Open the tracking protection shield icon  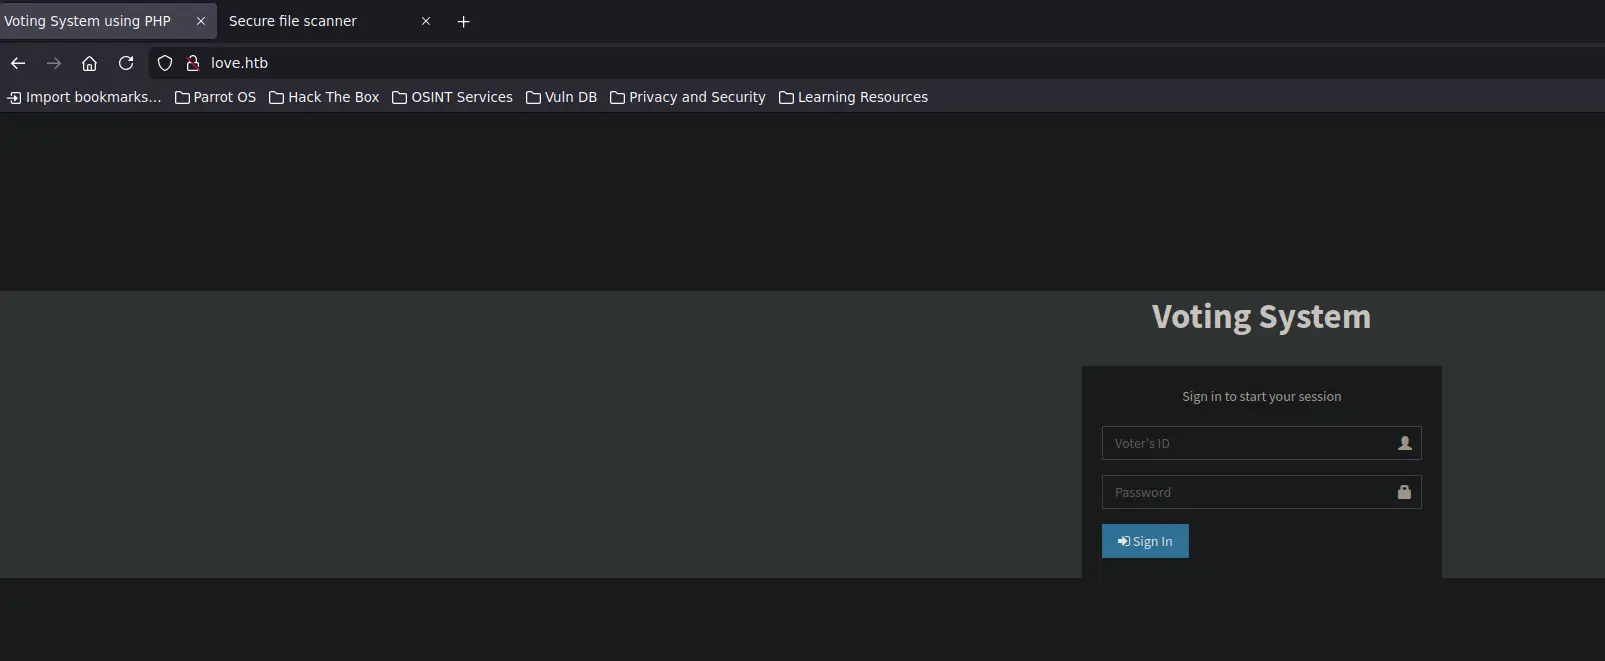tap(165, 63)
